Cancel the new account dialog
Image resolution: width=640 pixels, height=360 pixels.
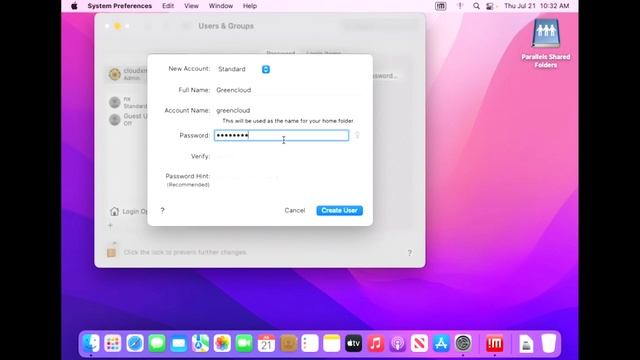pos(295,210)
